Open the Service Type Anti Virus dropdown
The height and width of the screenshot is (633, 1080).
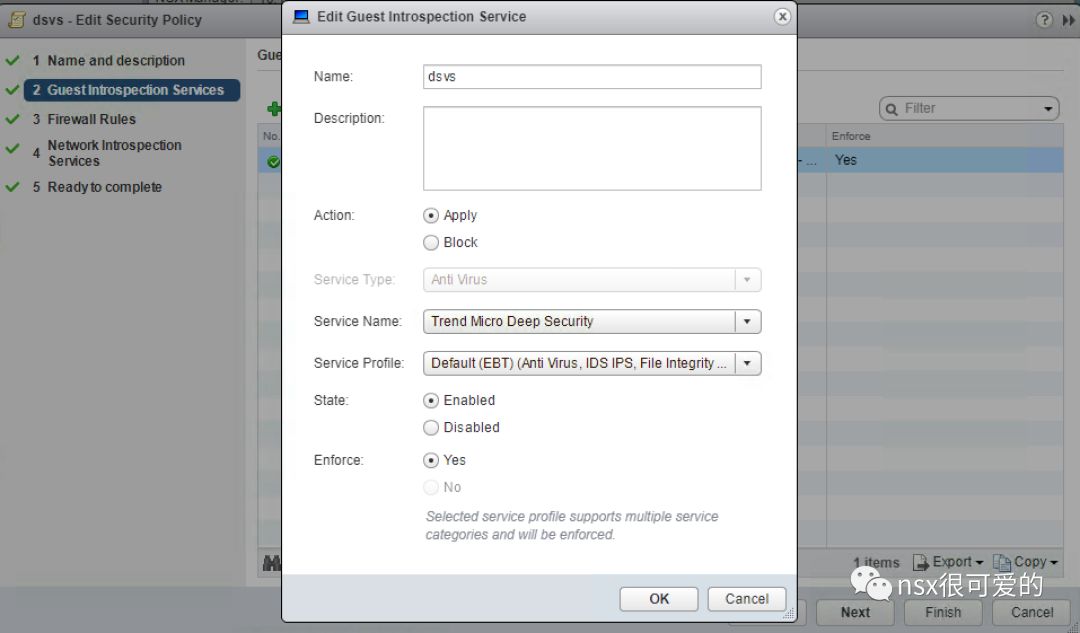pyautogui.click(x=592, y=280)
